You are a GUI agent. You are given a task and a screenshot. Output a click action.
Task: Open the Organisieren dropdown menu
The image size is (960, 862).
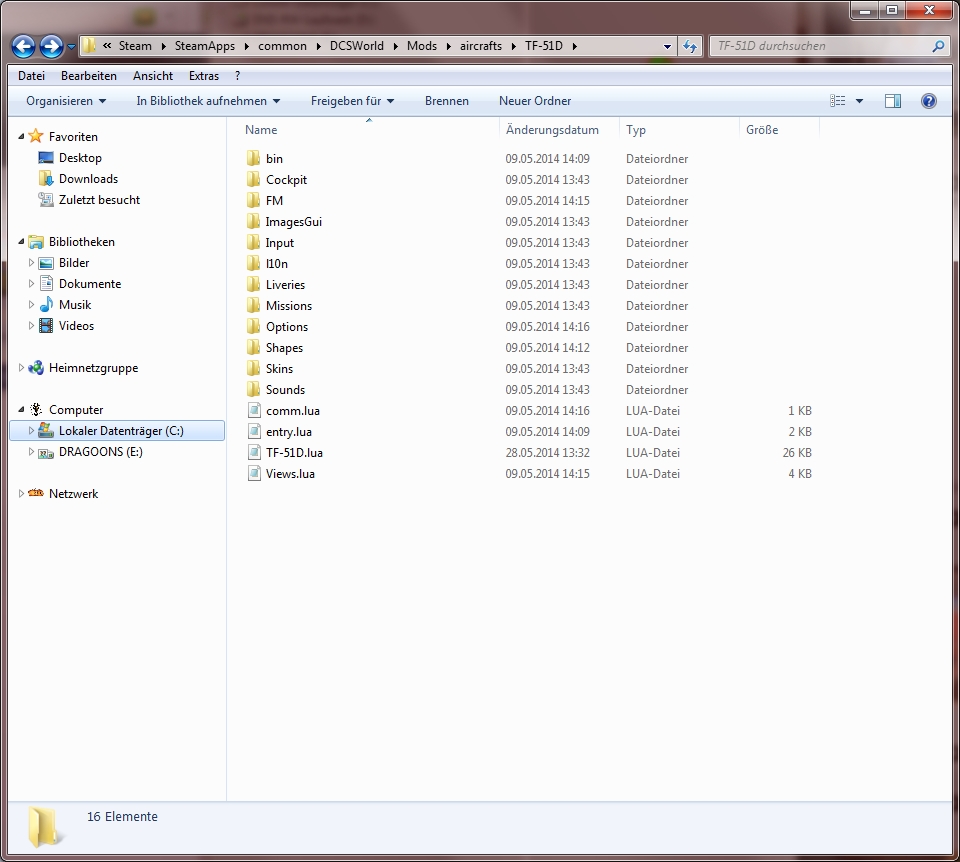(x=66, y=101)
